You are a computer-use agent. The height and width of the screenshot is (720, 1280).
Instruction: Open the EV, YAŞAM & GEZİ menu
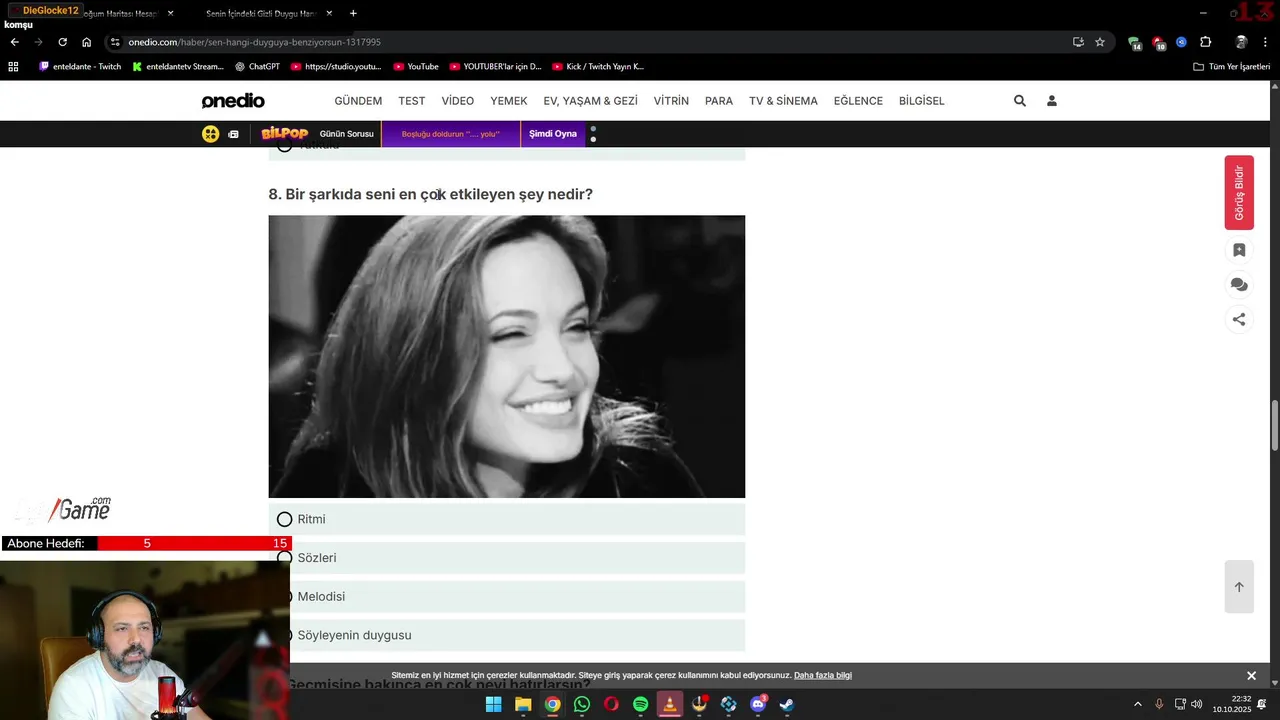(590, 101)
